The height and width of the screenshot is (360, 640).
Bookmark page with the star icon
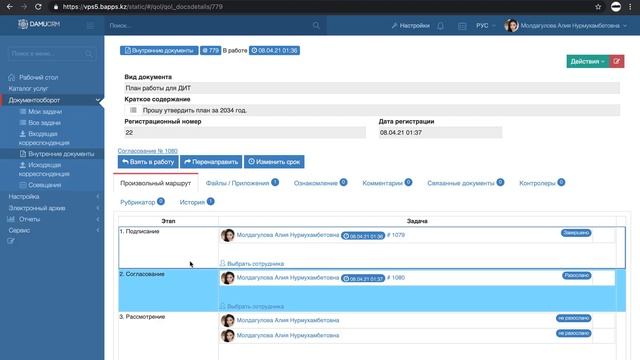(x=598, y=7)
